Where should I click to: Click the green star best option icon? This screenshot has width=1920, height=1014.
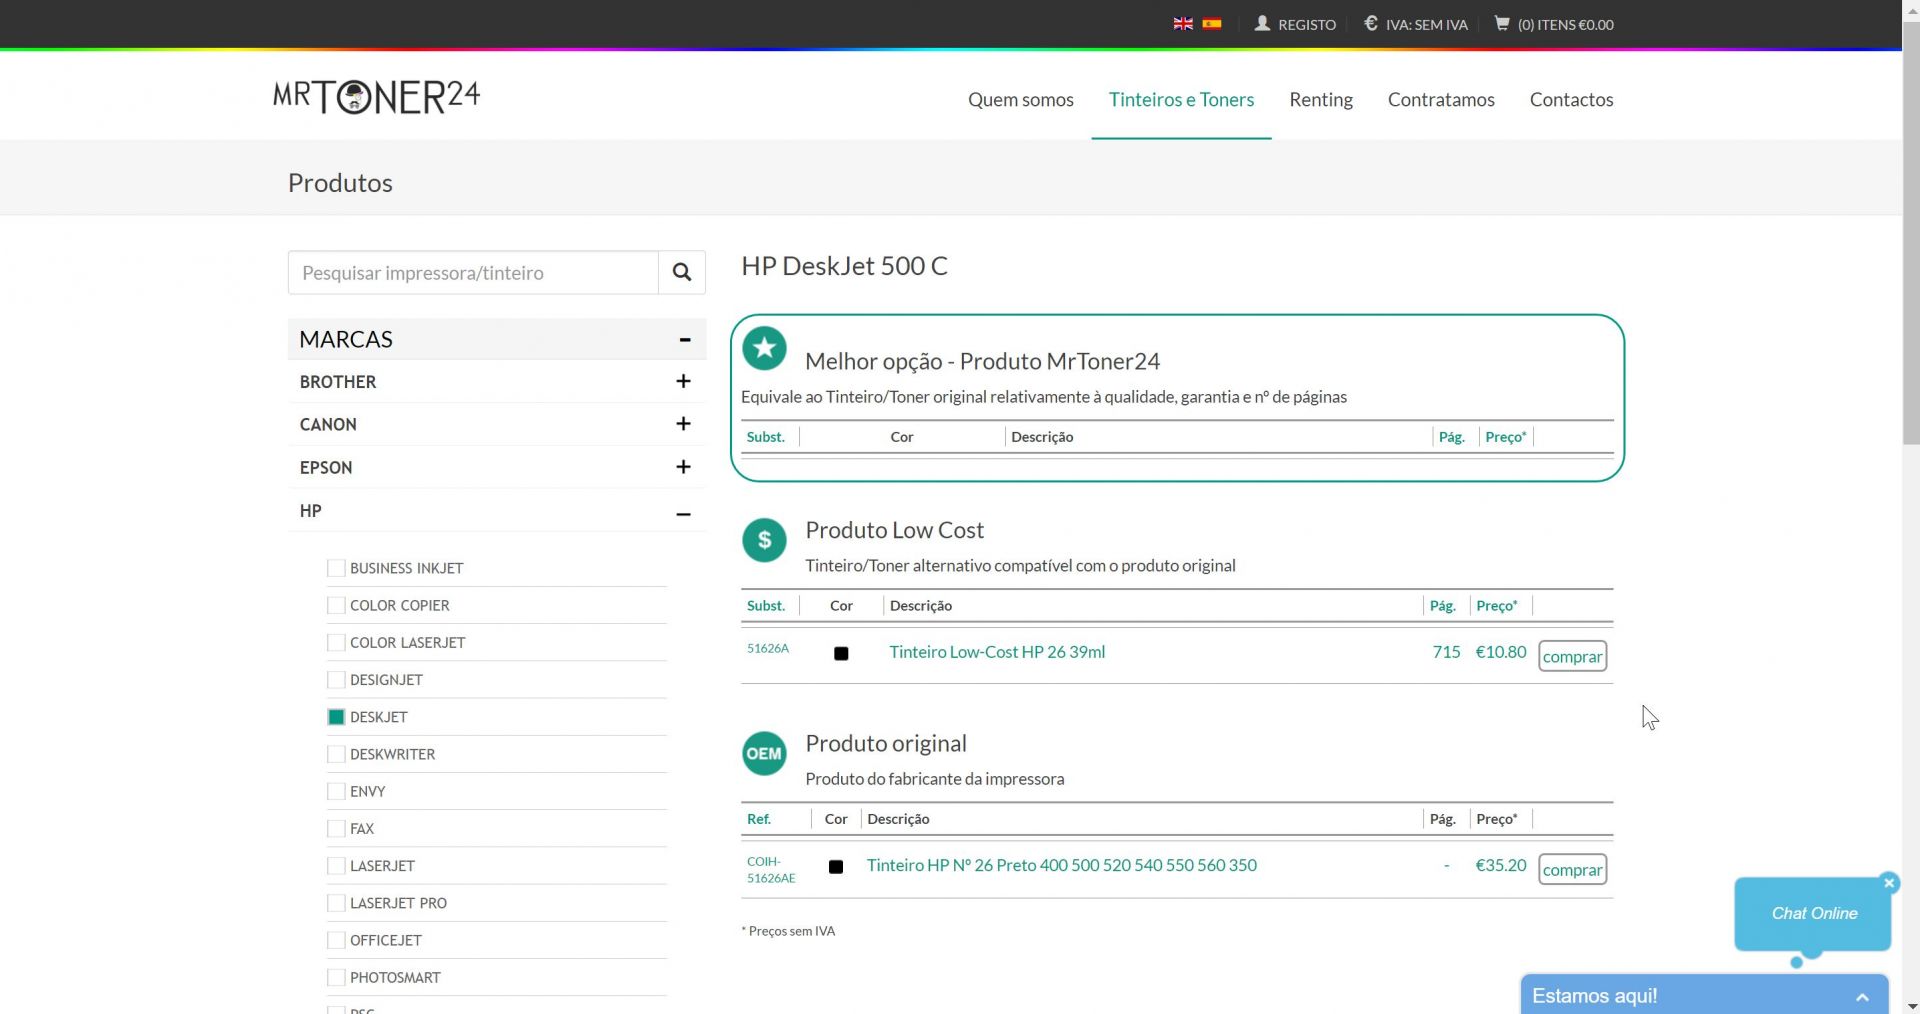click(764, 349)
